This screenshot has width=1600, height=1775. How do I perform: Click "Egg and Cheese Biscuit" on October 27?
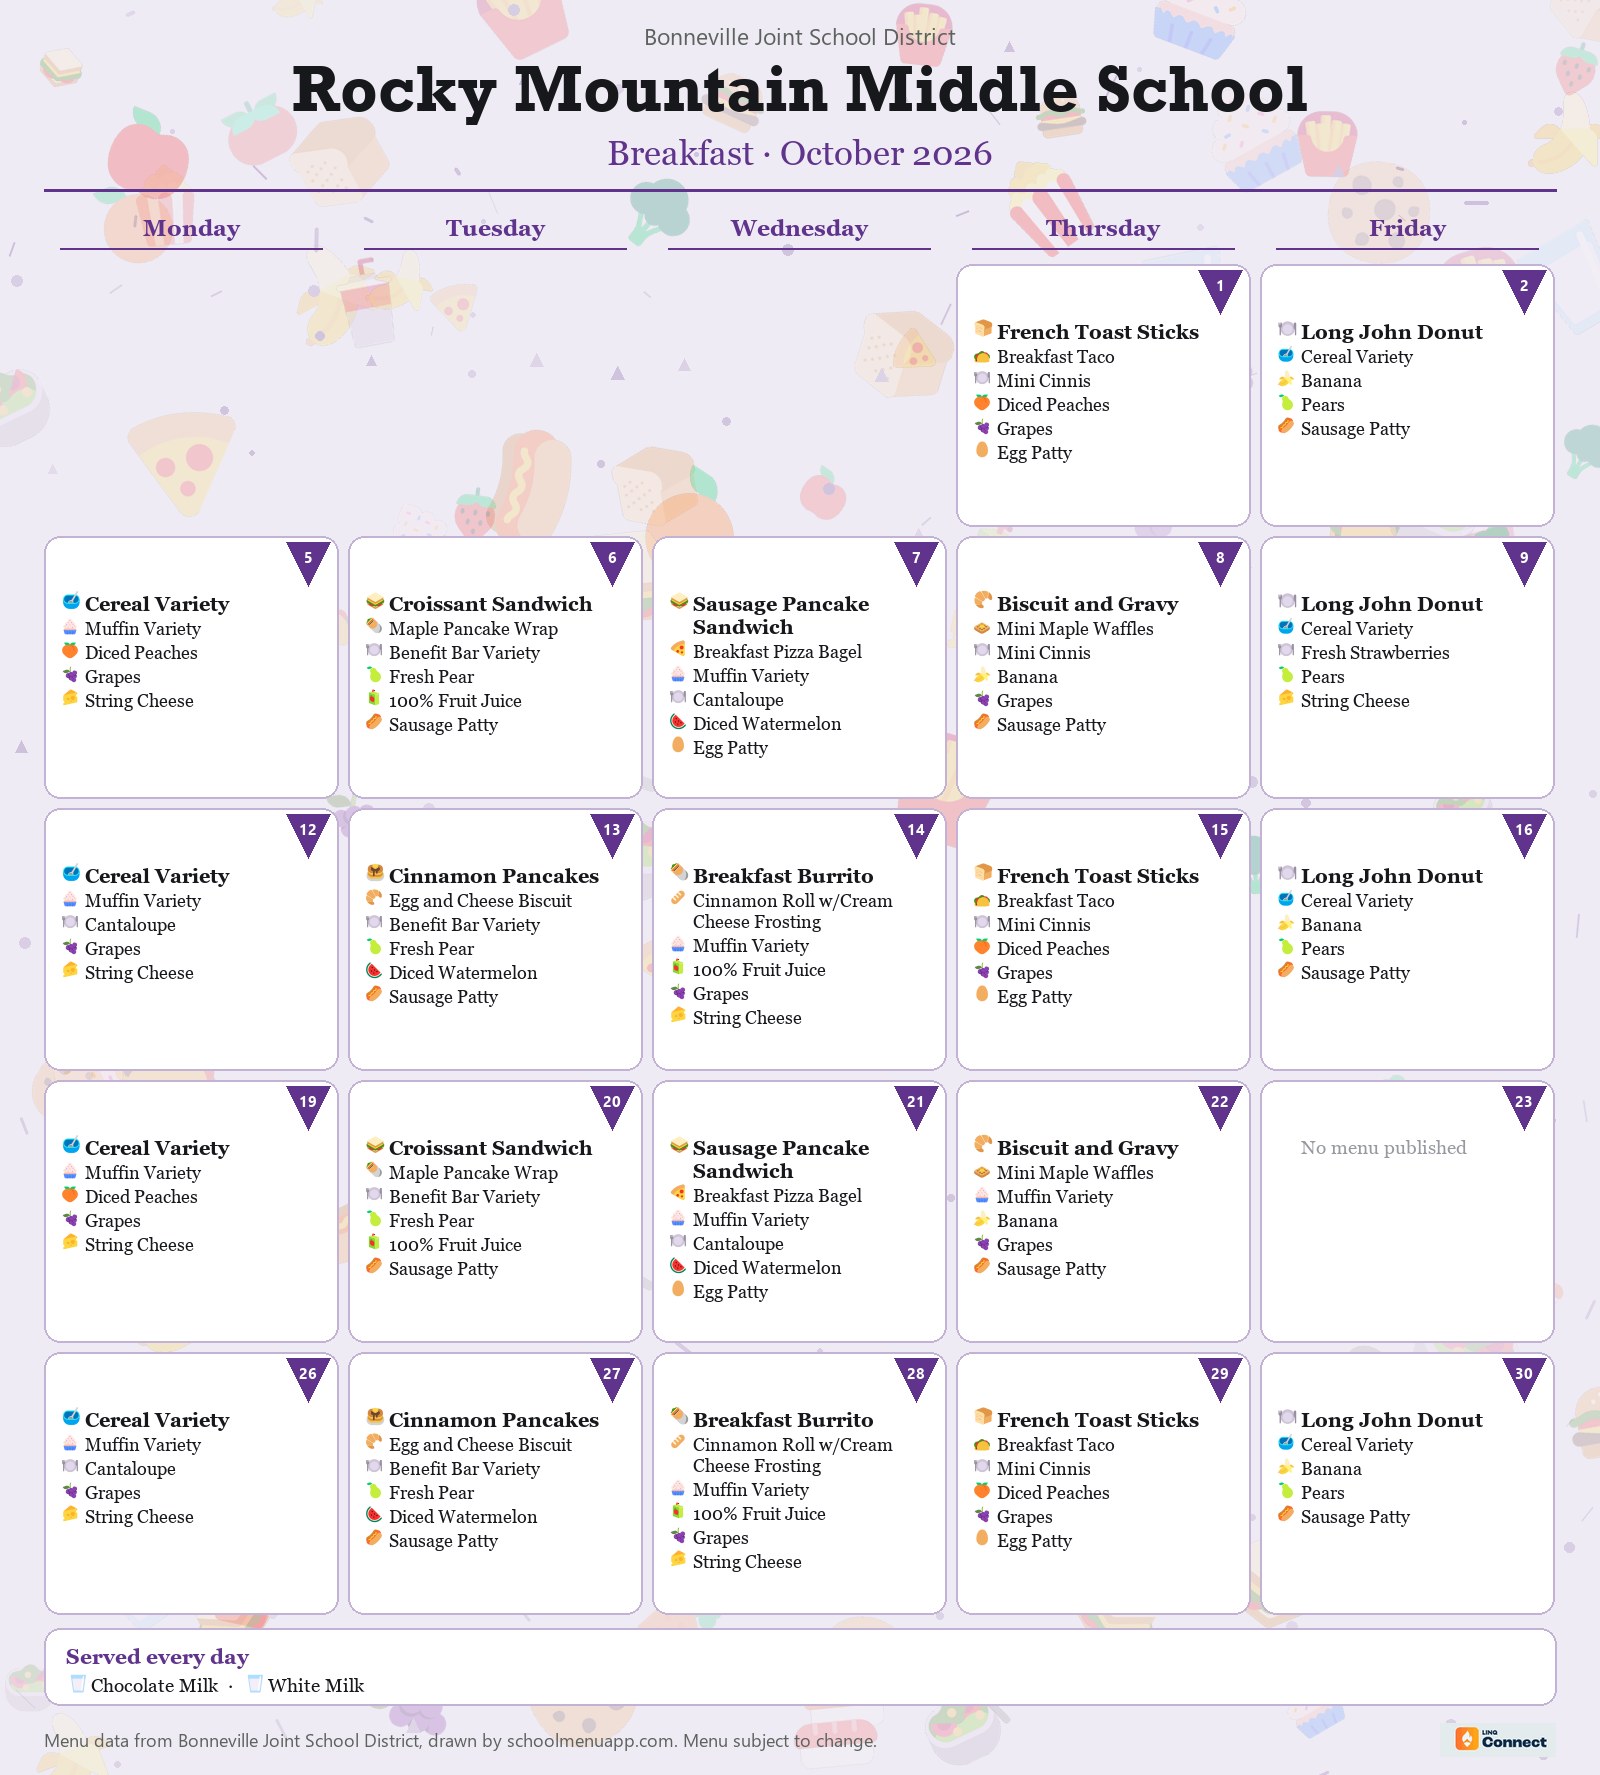click(480, 1444)
